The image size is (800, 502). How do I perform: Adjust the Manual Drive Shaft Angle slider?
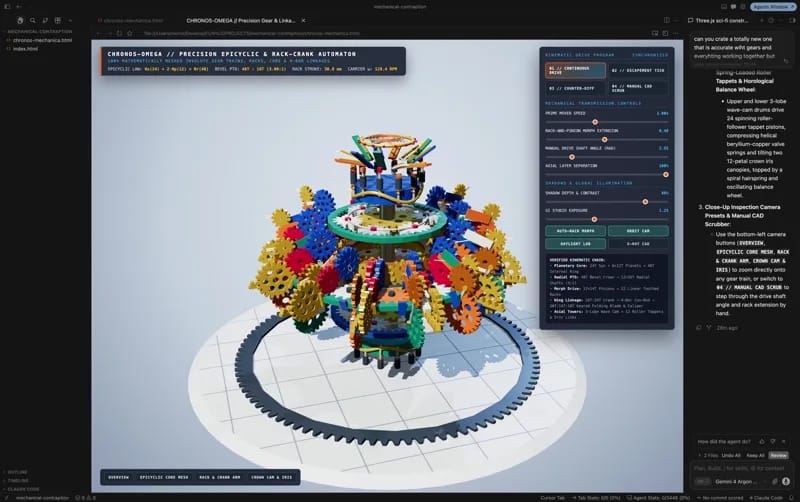click(607, 157)
